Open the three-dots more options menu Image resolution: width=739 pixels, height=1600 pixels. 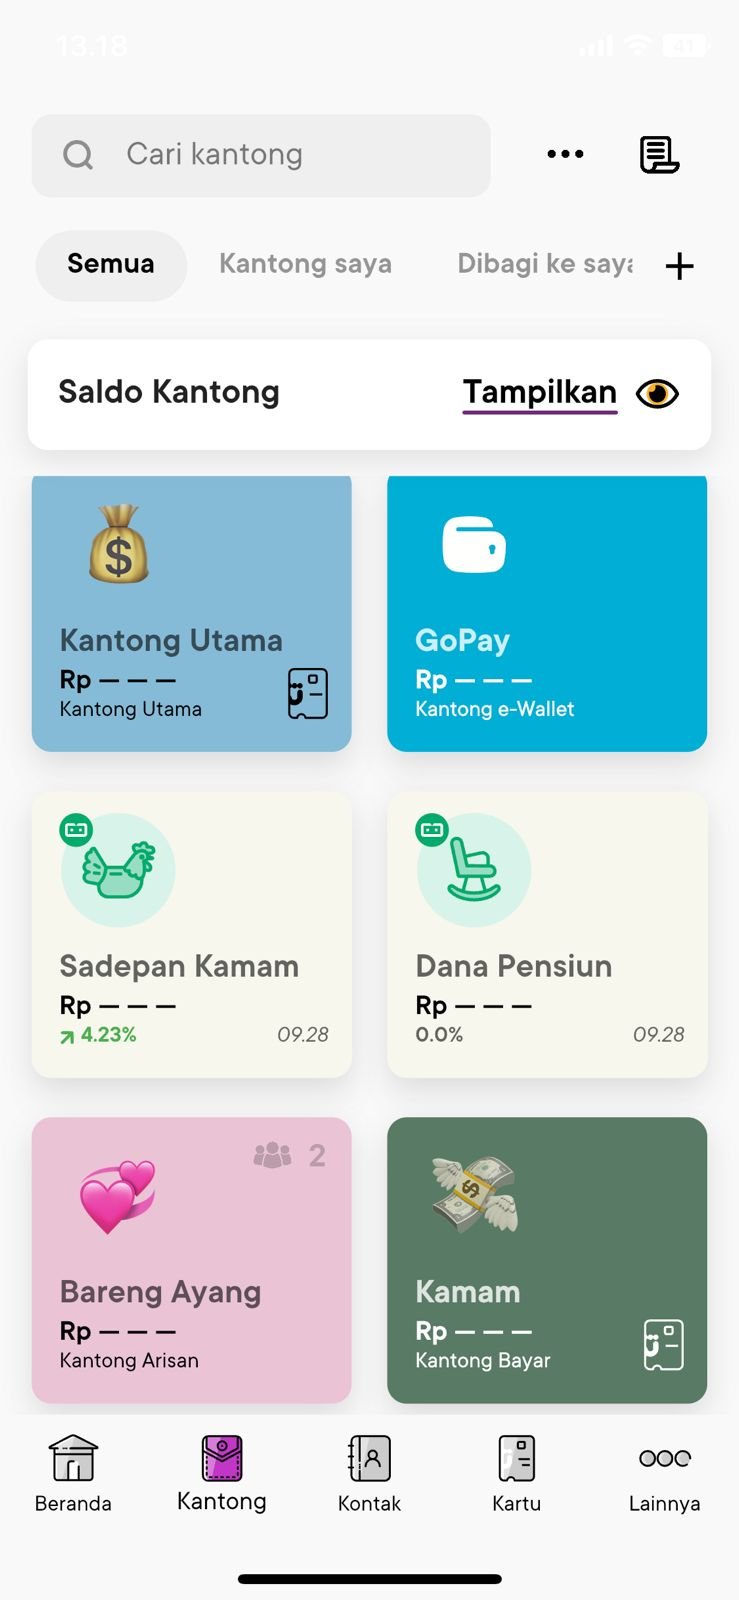pyautogui.click(x=565, y=154)
